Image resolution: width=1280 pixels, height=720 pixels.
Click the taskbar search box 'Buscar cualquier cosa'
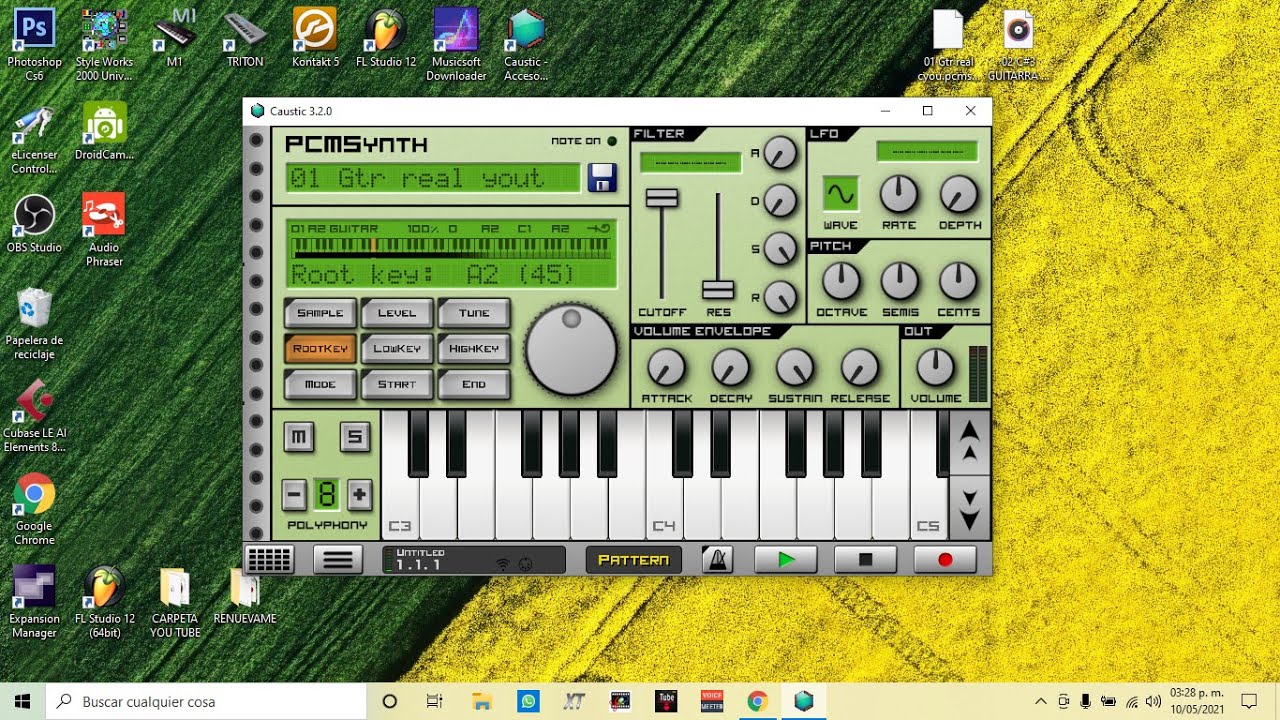pos(207,701)
